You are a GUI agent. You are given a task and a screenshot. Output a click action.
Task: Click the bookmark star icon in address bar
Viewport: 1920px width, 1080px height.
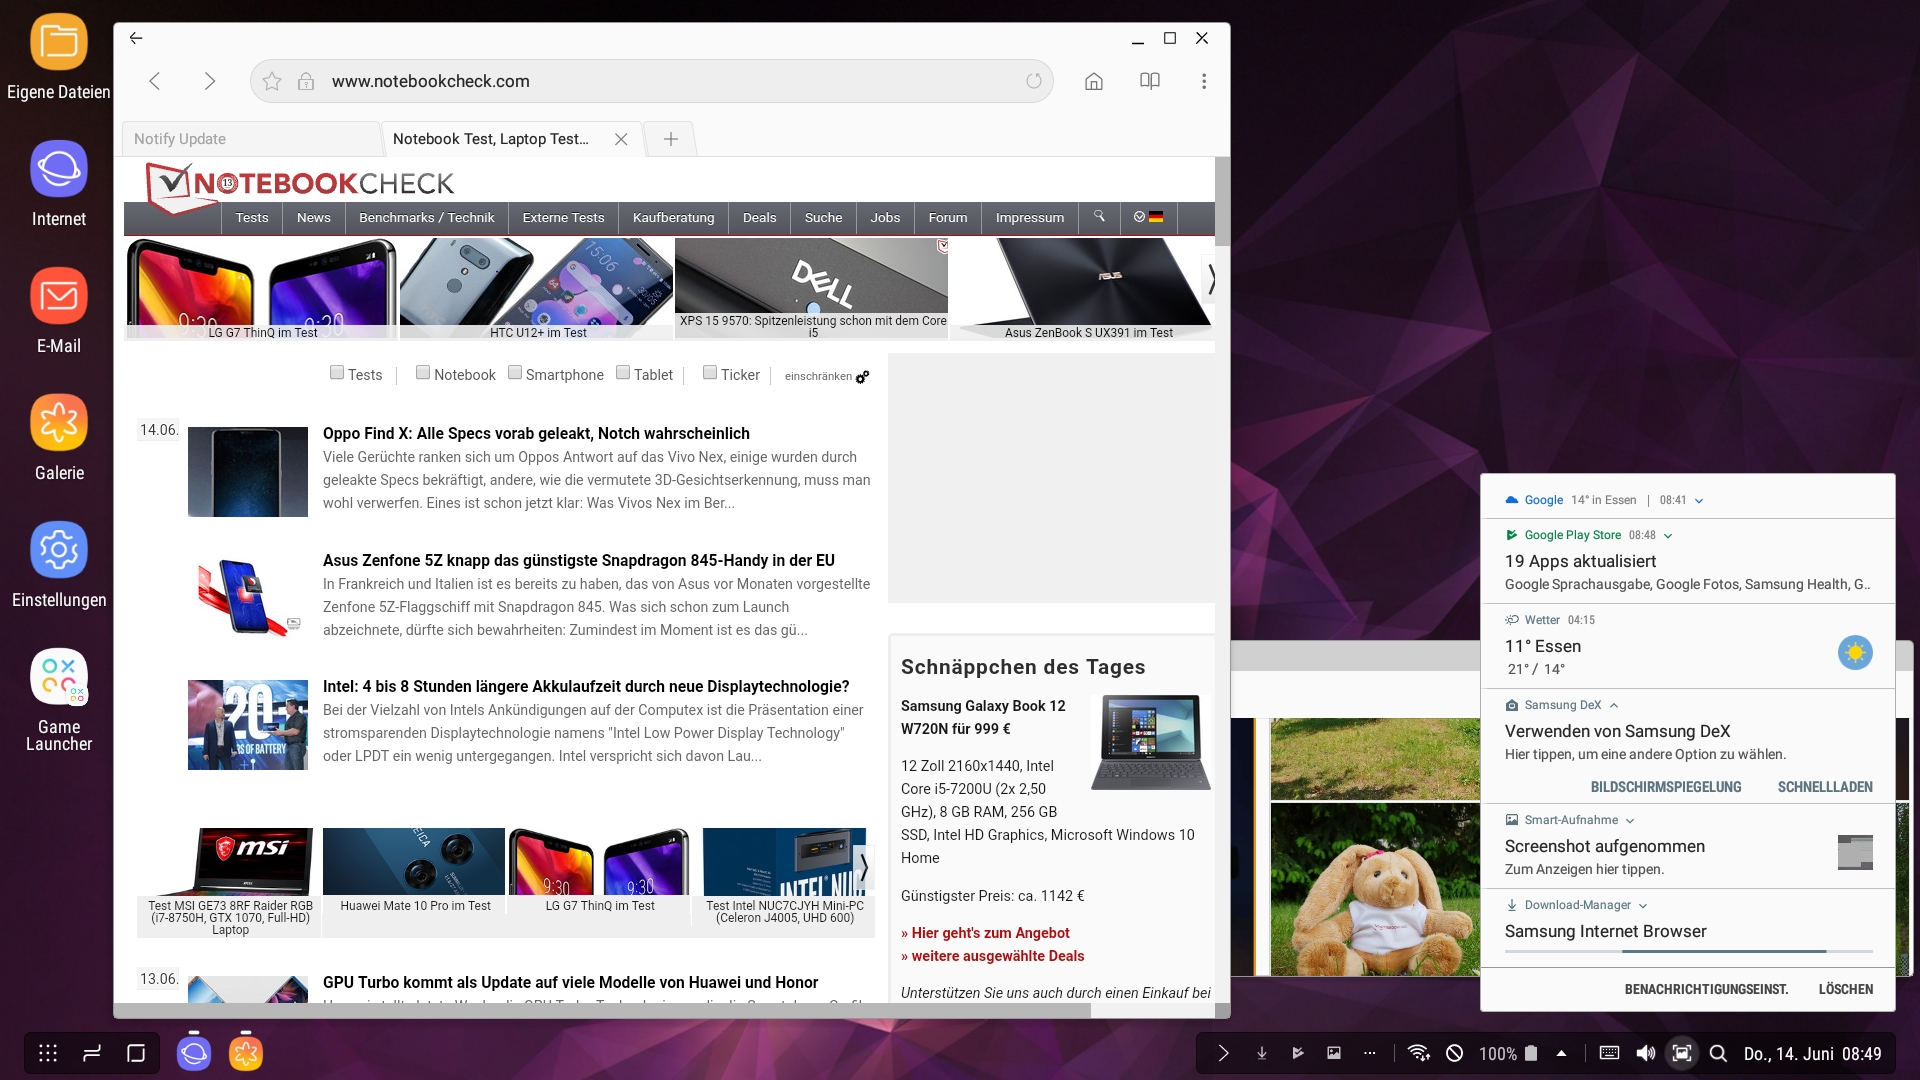point(272,82)
